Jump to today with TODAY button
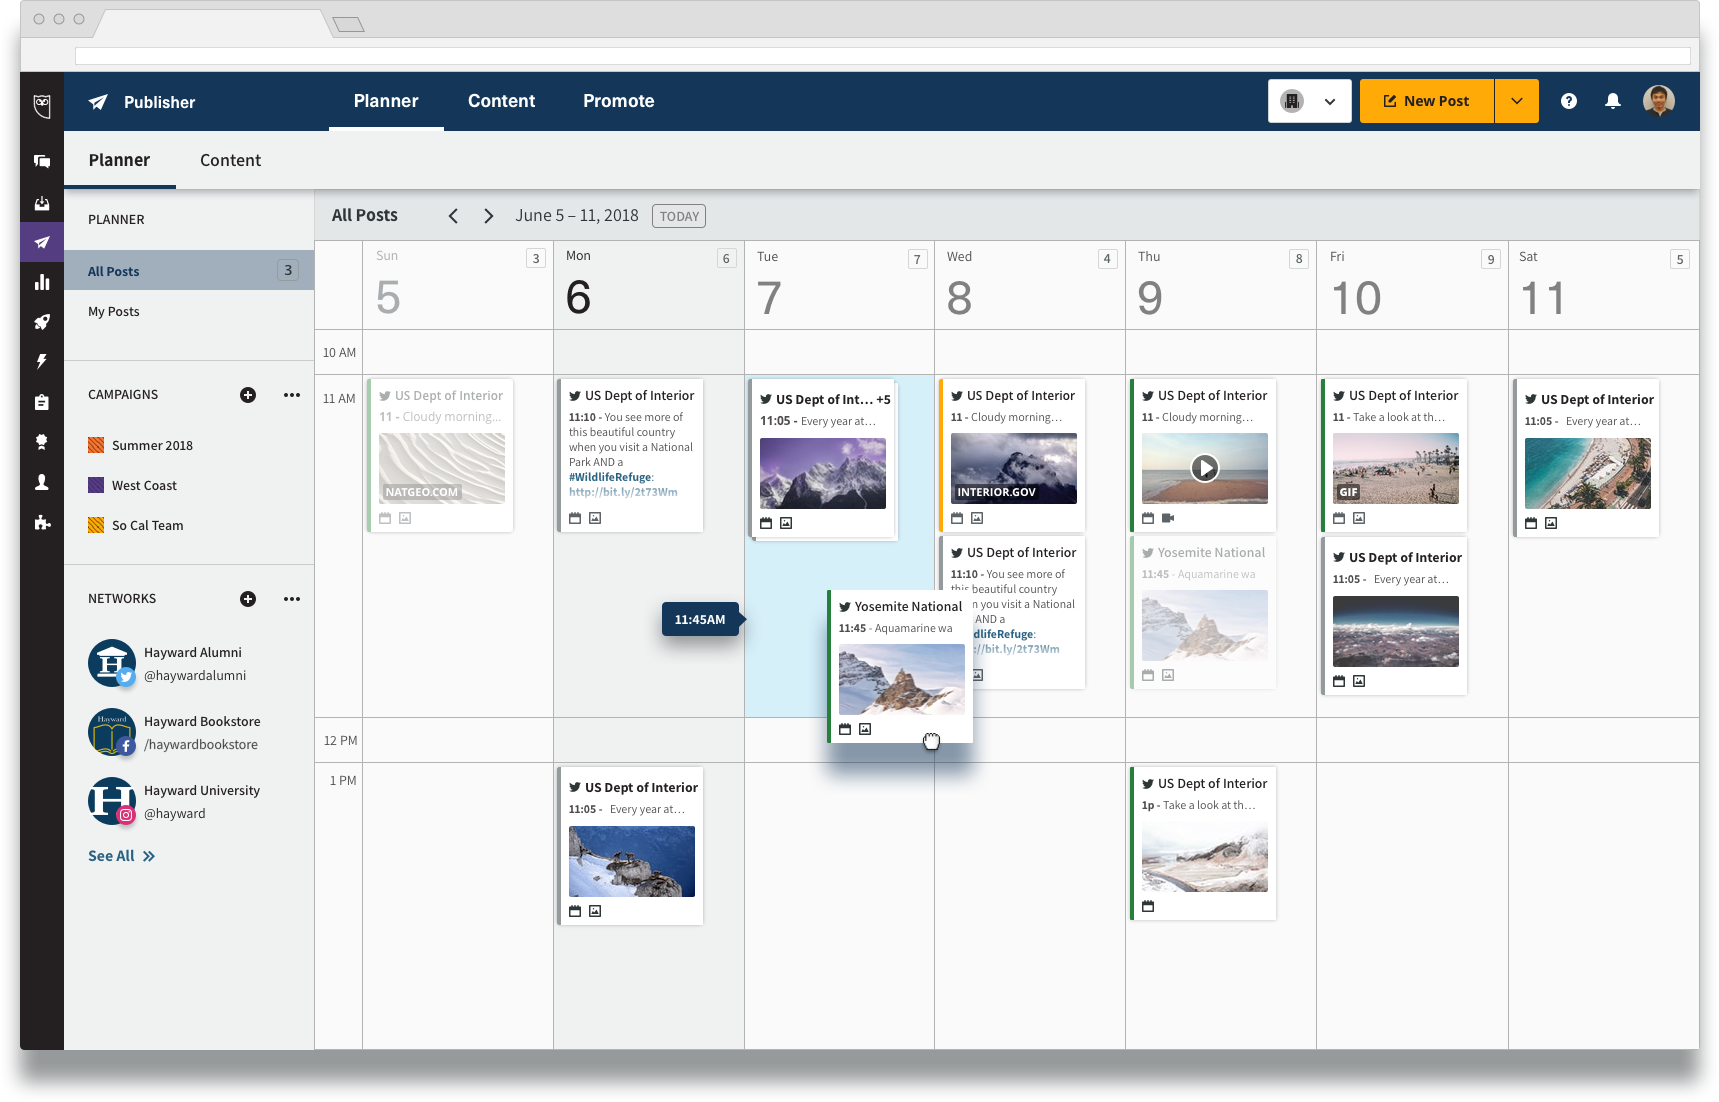 click(679, 216)
